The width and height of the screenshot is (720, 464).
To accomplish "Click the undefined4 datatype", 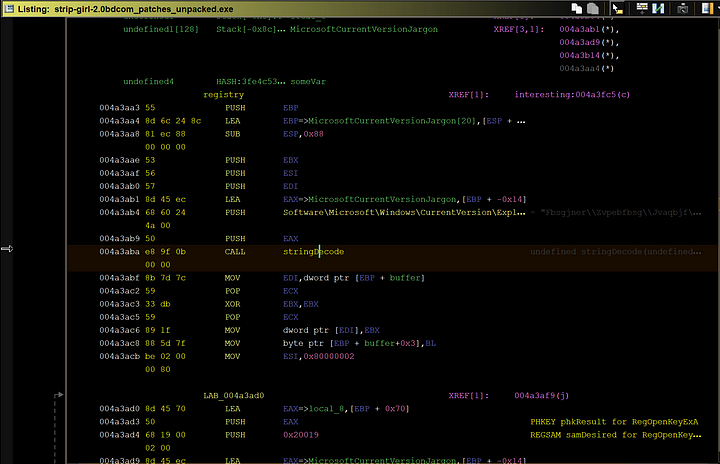I will click(148, 82).
